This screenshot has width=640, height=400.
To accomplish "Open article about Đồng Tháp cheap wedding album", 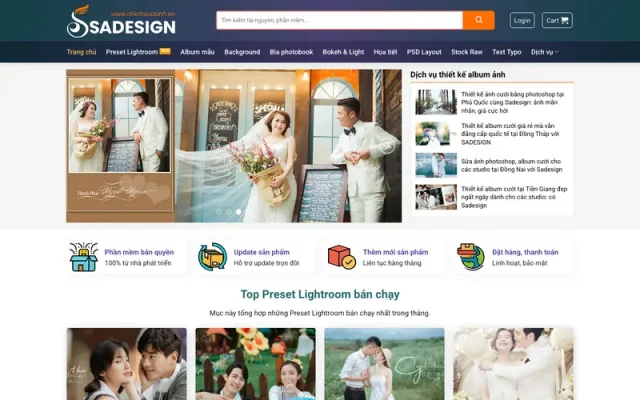I will (x=510, y=134).
